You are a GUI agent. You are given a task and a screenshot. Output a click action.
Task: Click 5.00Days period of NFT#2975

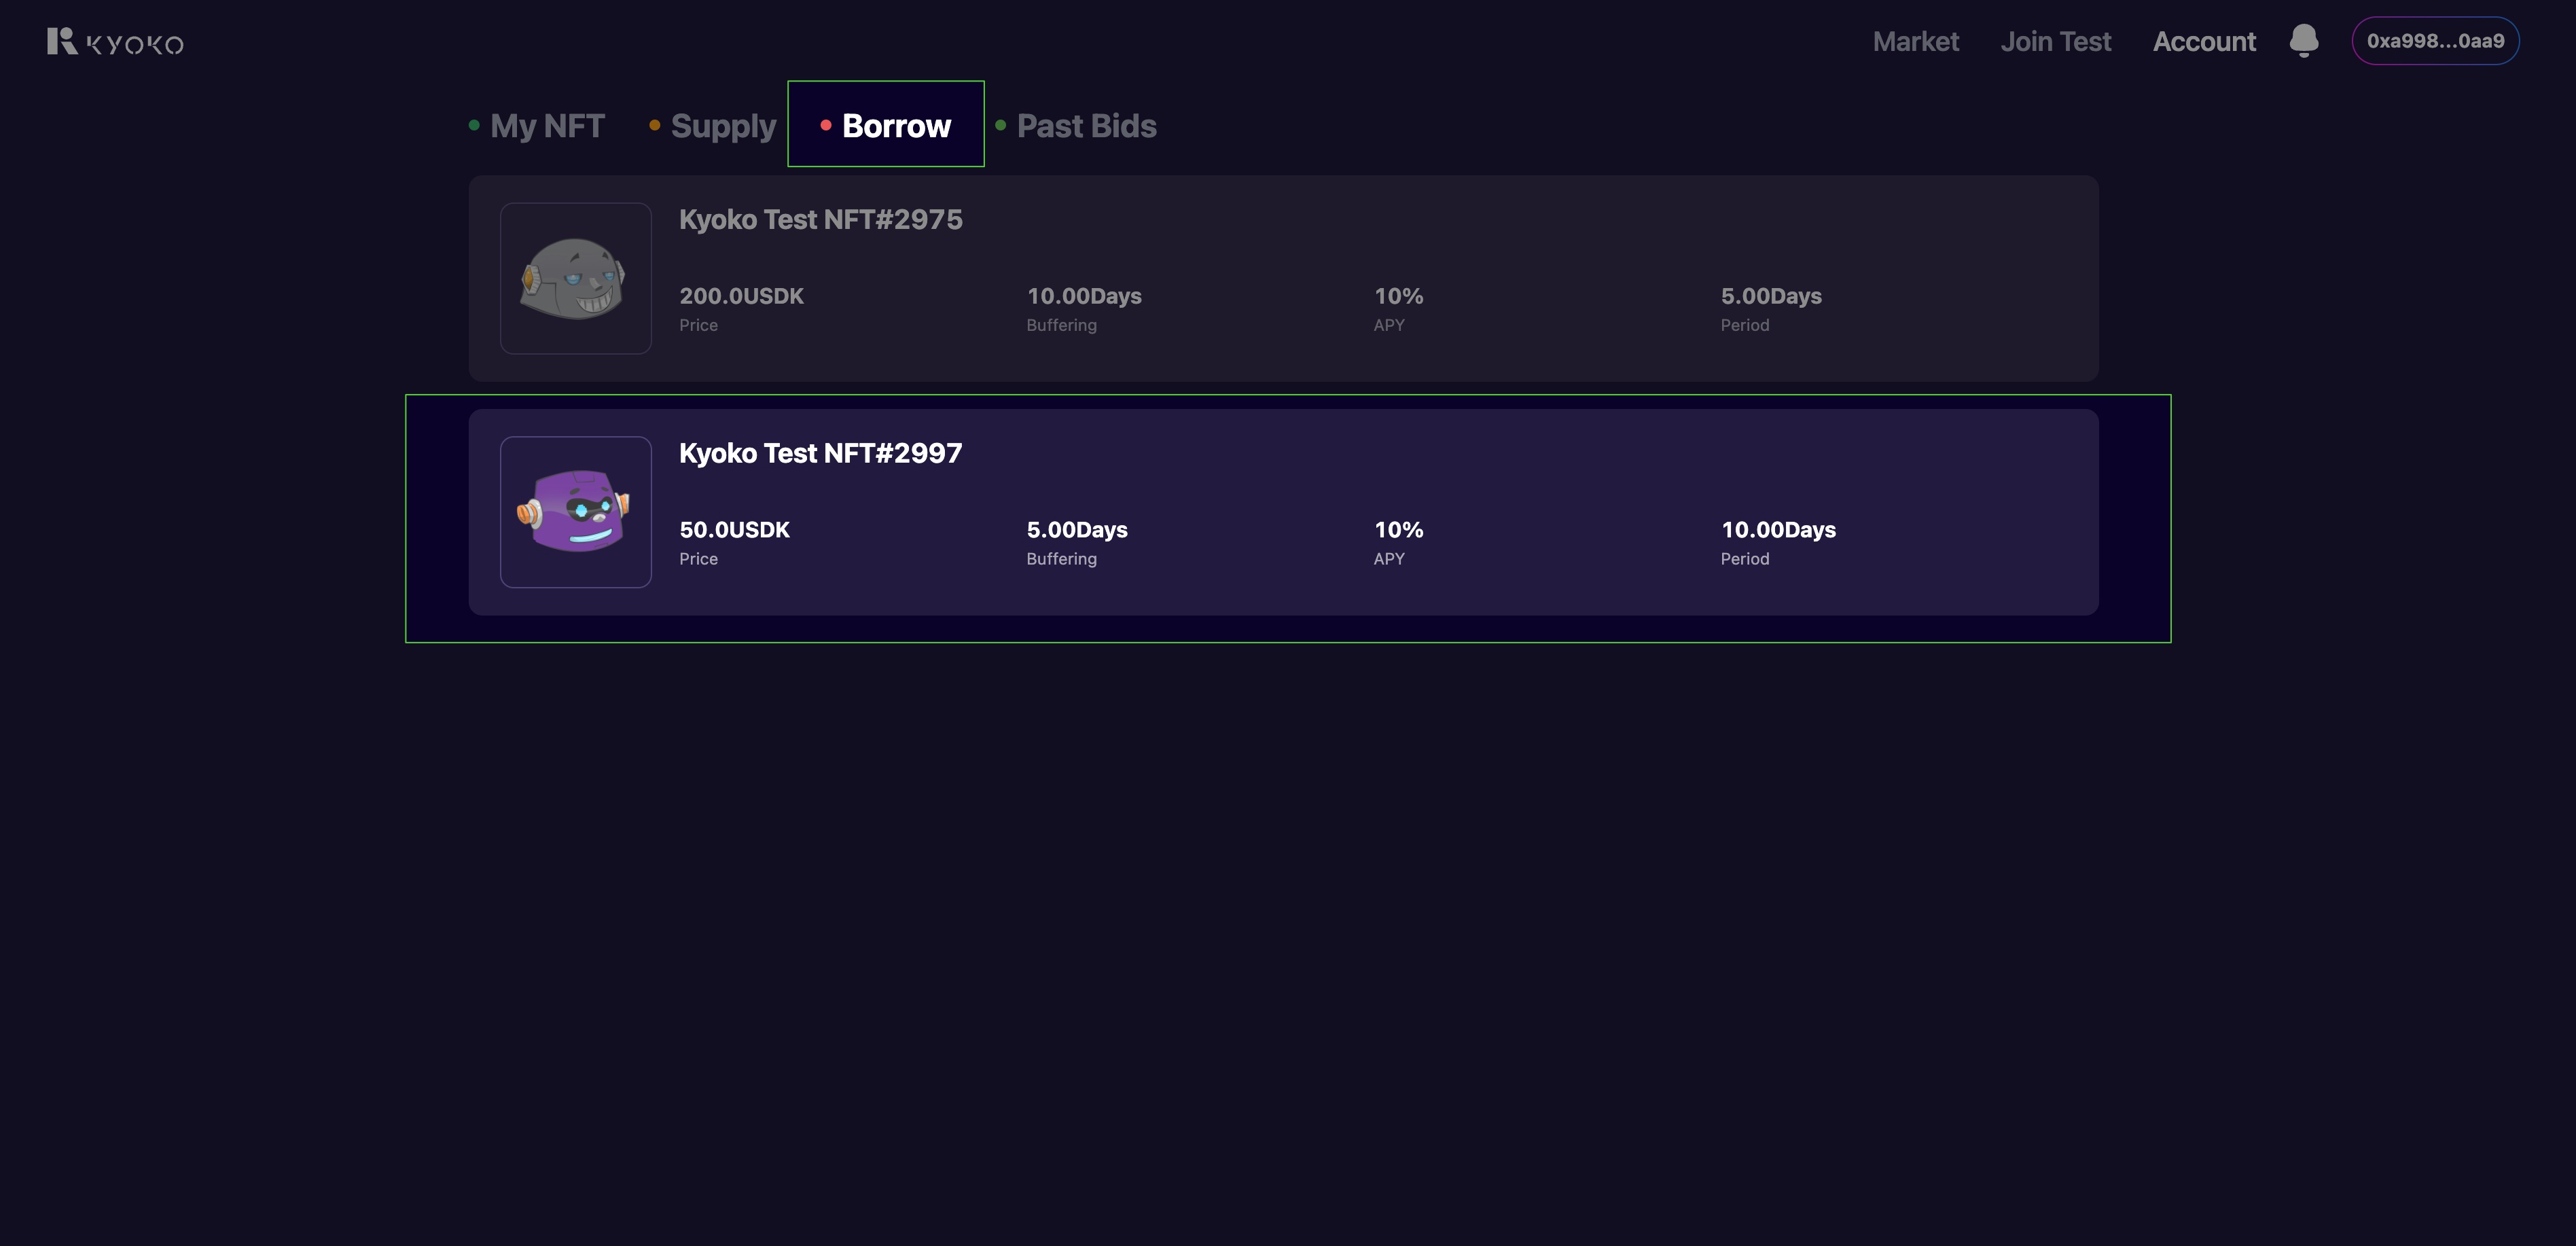(x=1771, y=296)
